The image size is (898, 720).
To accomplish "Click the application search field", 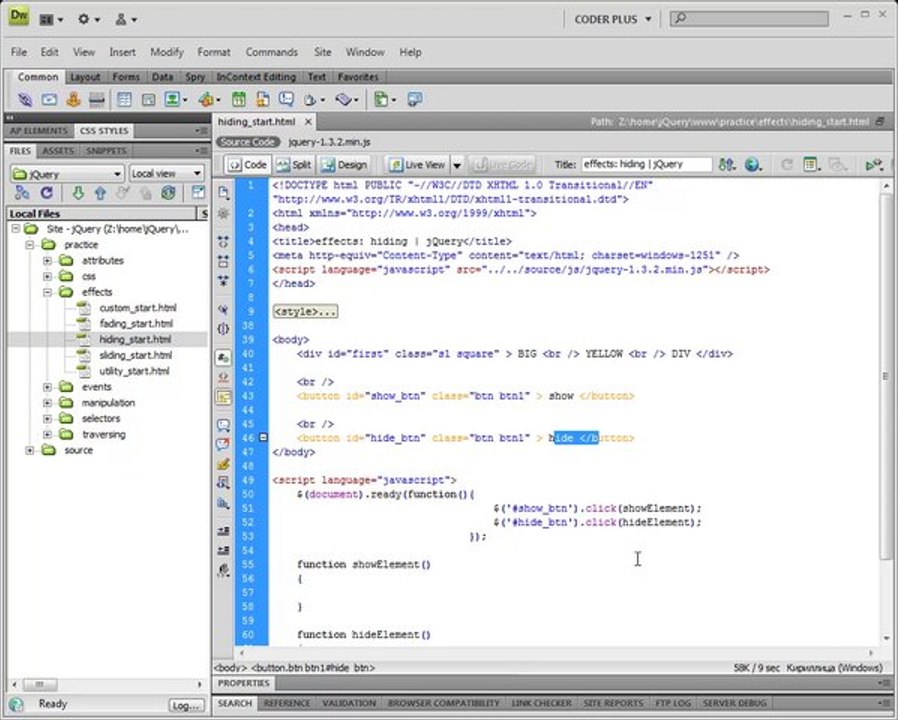I will click(749, 18).
